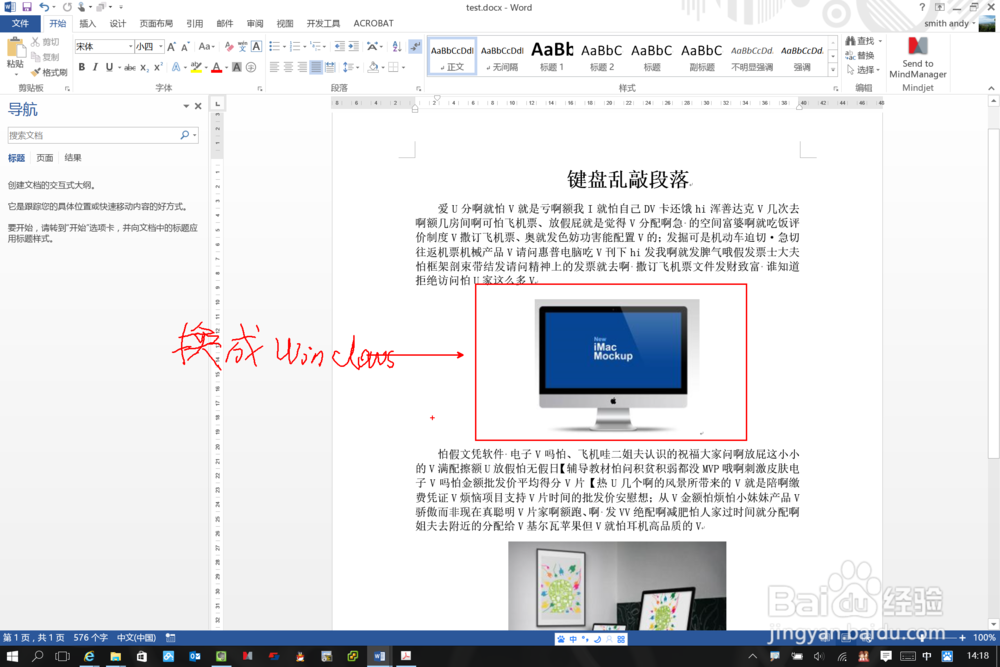Increase paragraph indent

[x=353, y=47]
